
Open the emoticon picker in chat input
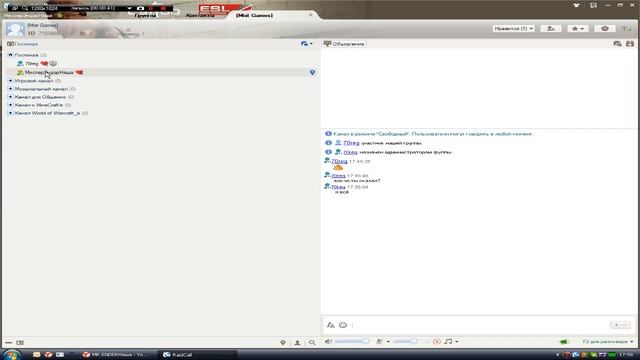(343, 325)
